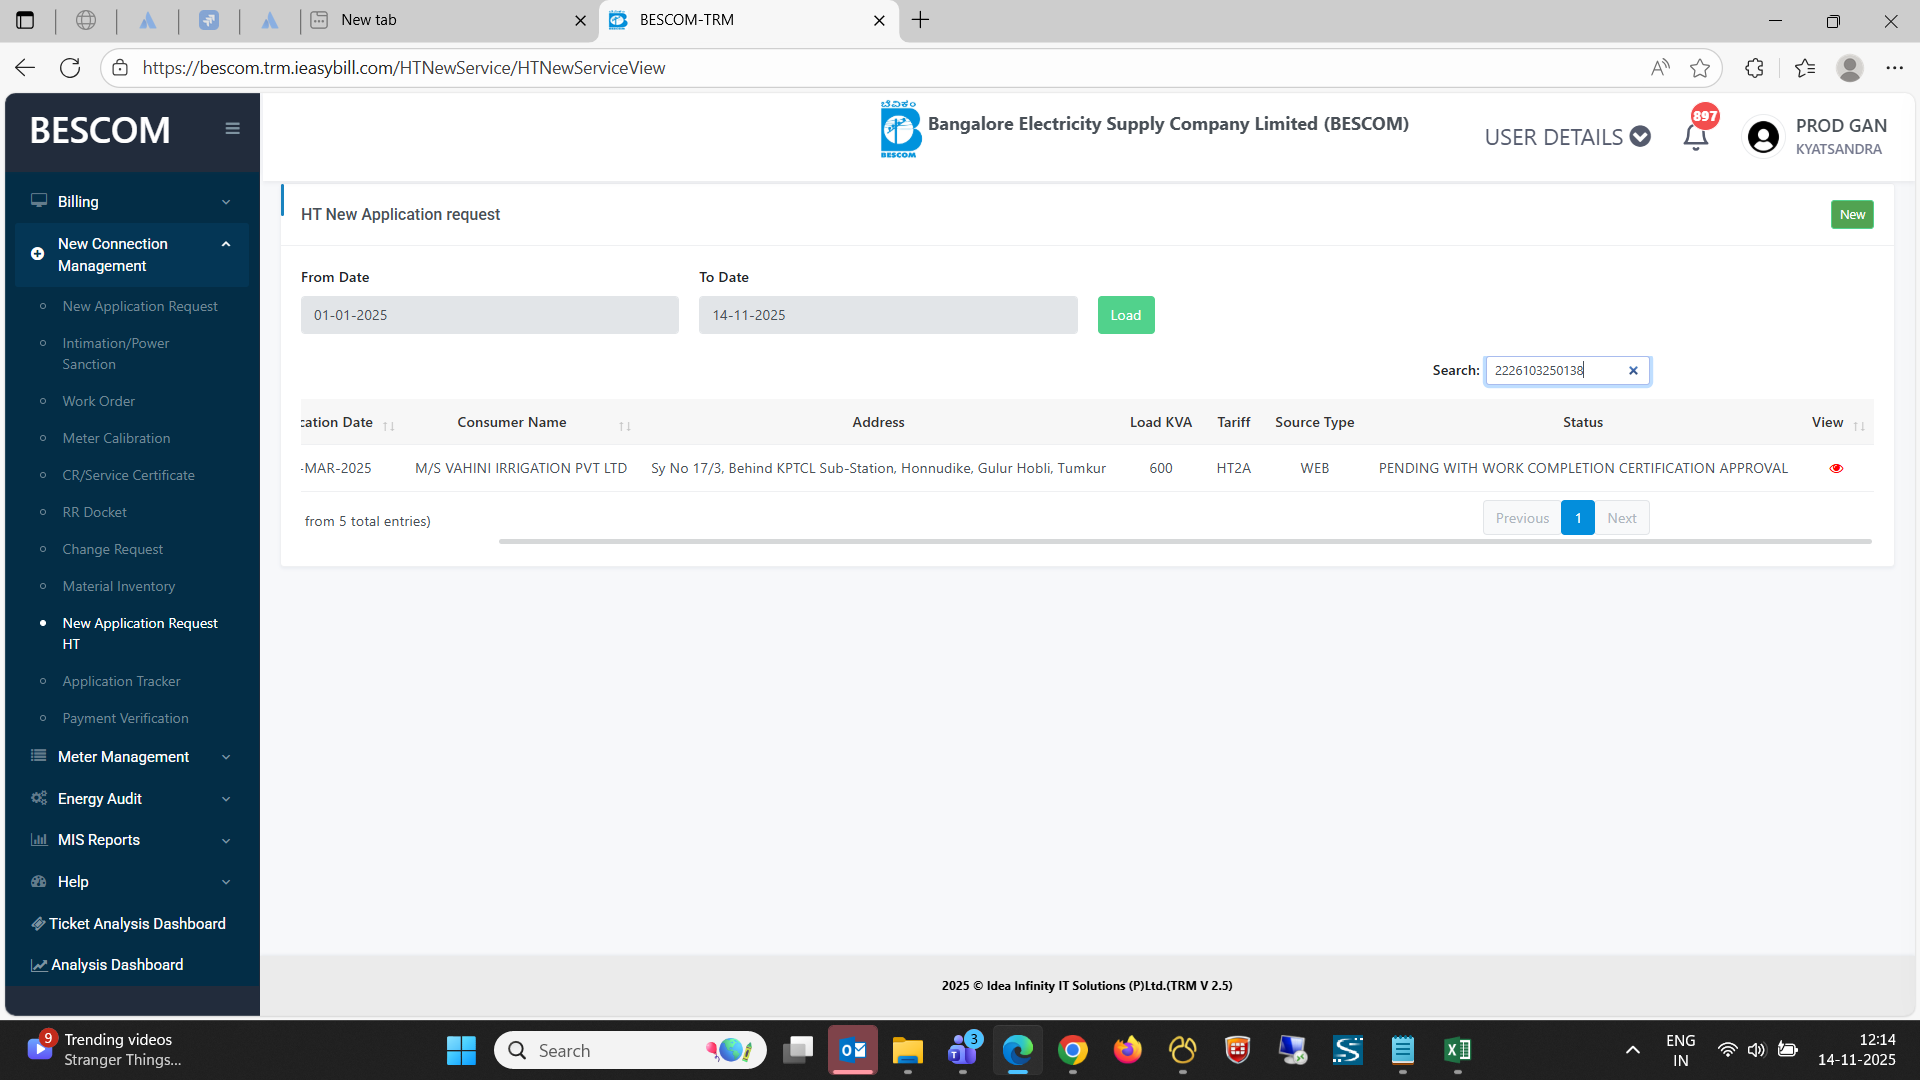Refresh the page with reload icon
The width and height of the screenshot is (1920, 1080).
pos(70,68)
